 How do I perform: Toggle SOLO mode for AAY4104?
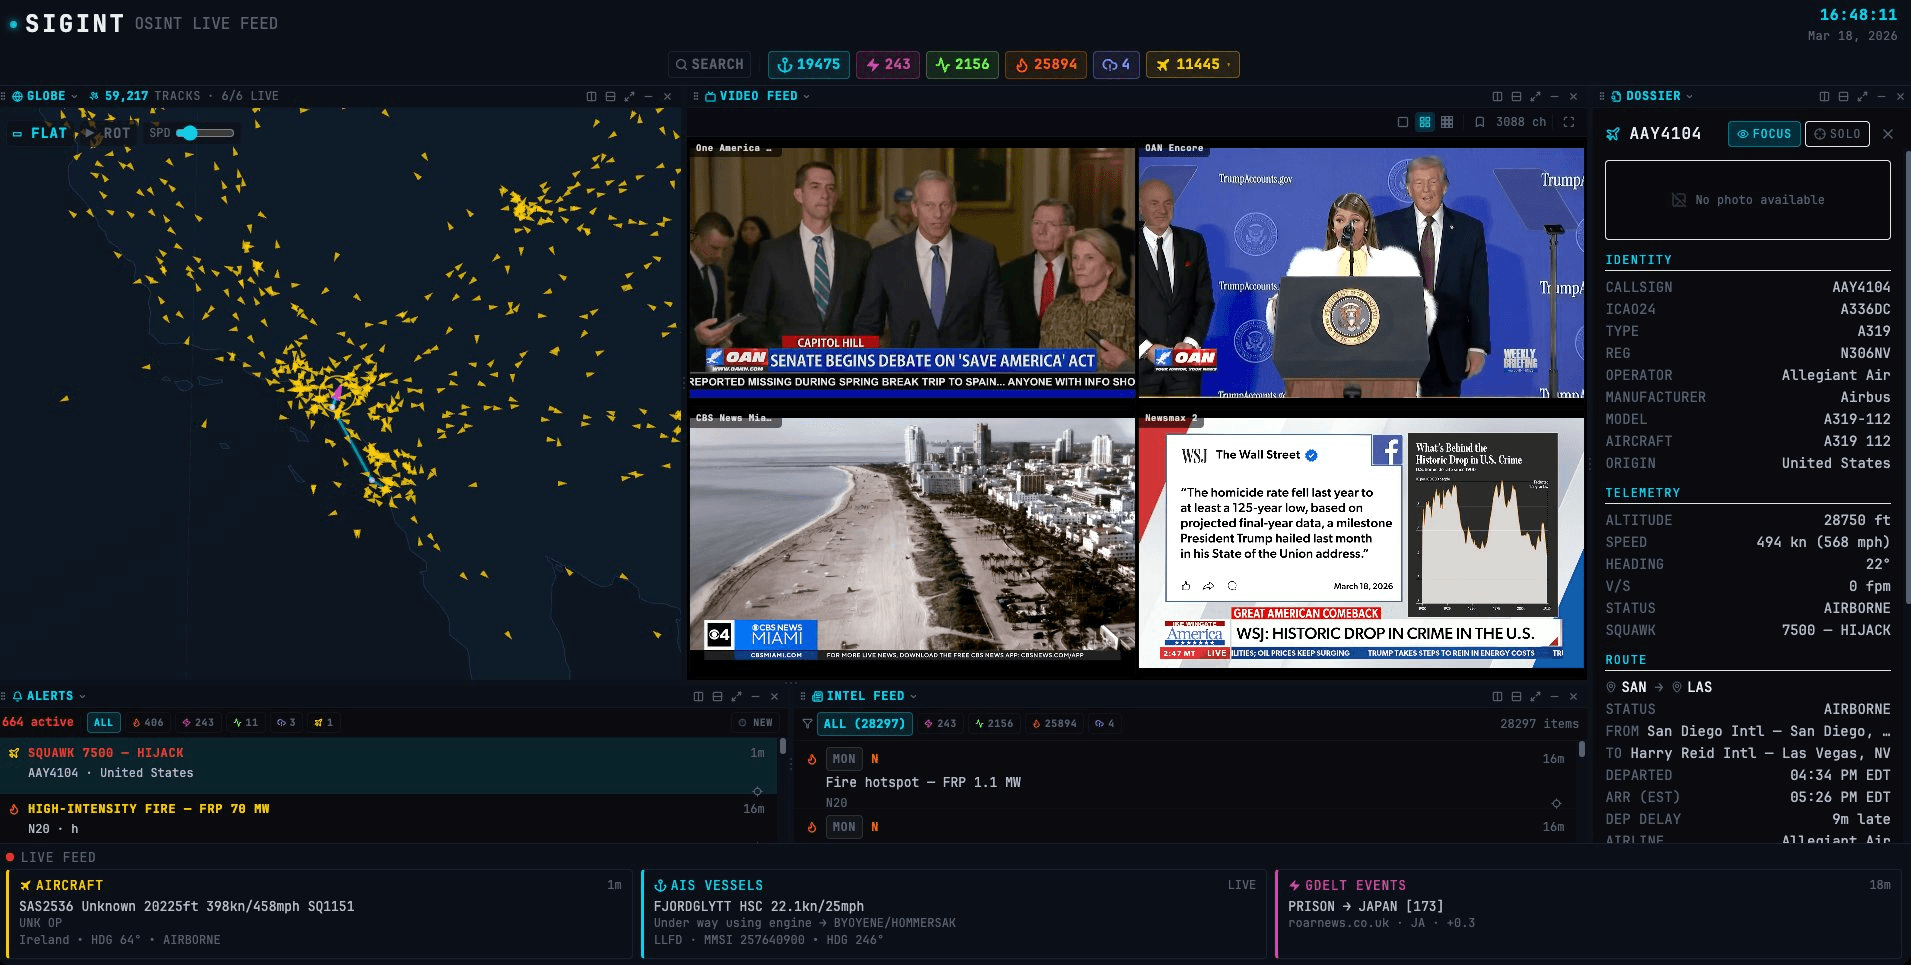1836,134
